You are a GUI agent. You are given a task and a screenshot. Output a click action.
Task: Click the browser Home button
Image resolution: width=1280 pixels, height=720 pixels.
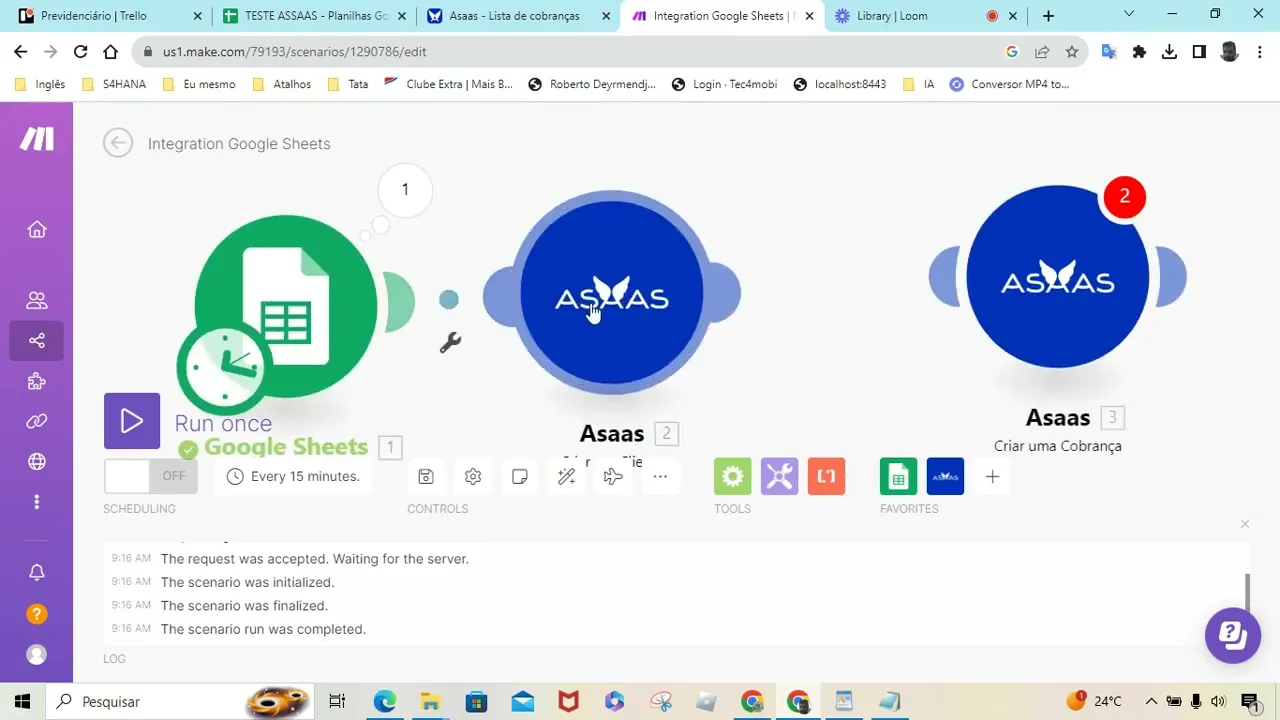[x=111, y=52]
